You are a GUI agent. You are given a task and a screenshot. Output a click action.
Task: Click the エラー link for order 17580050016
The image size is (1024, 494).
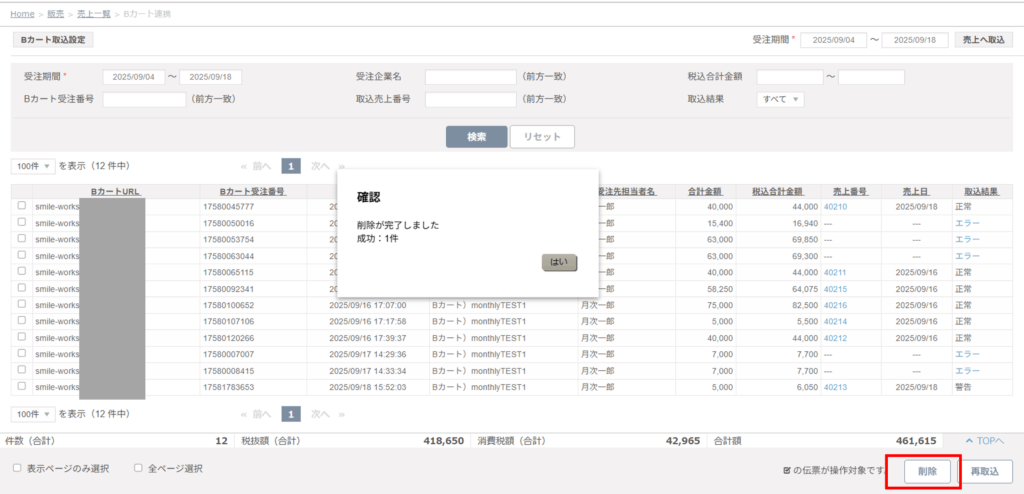tap(968, 223)
